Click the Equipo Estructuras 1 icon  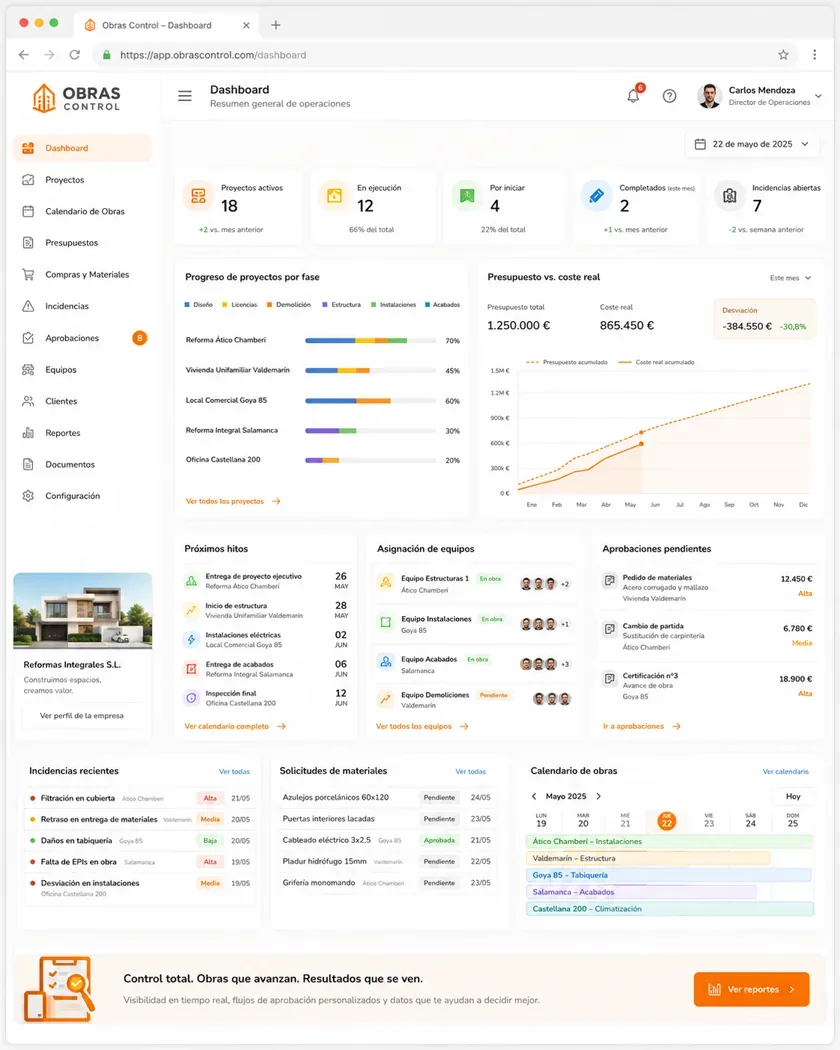click(386, 583)
